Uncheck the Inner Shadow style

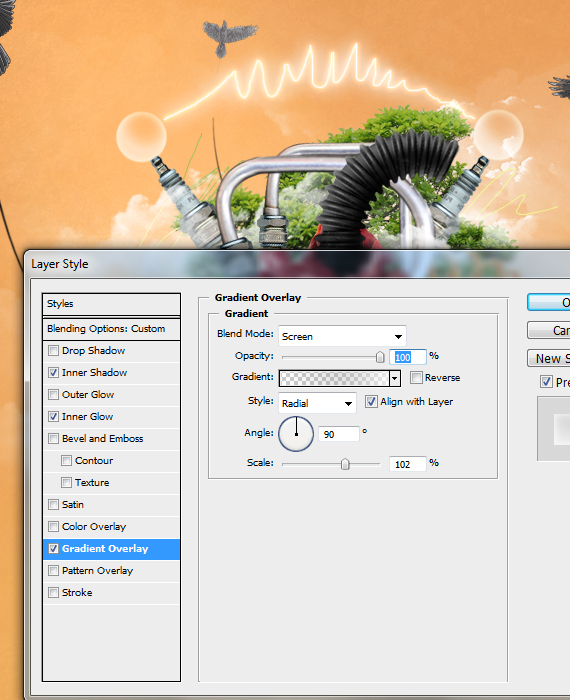54,372
